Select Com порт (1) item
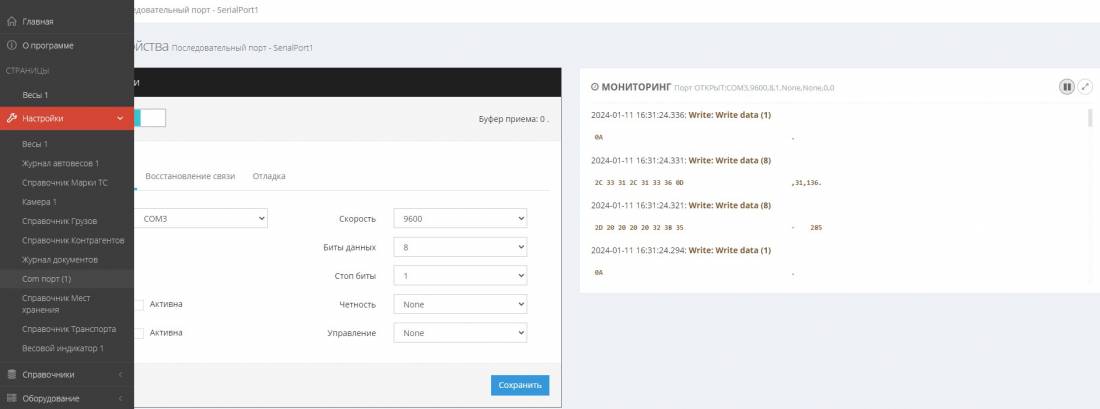 [x=46, y=279]
